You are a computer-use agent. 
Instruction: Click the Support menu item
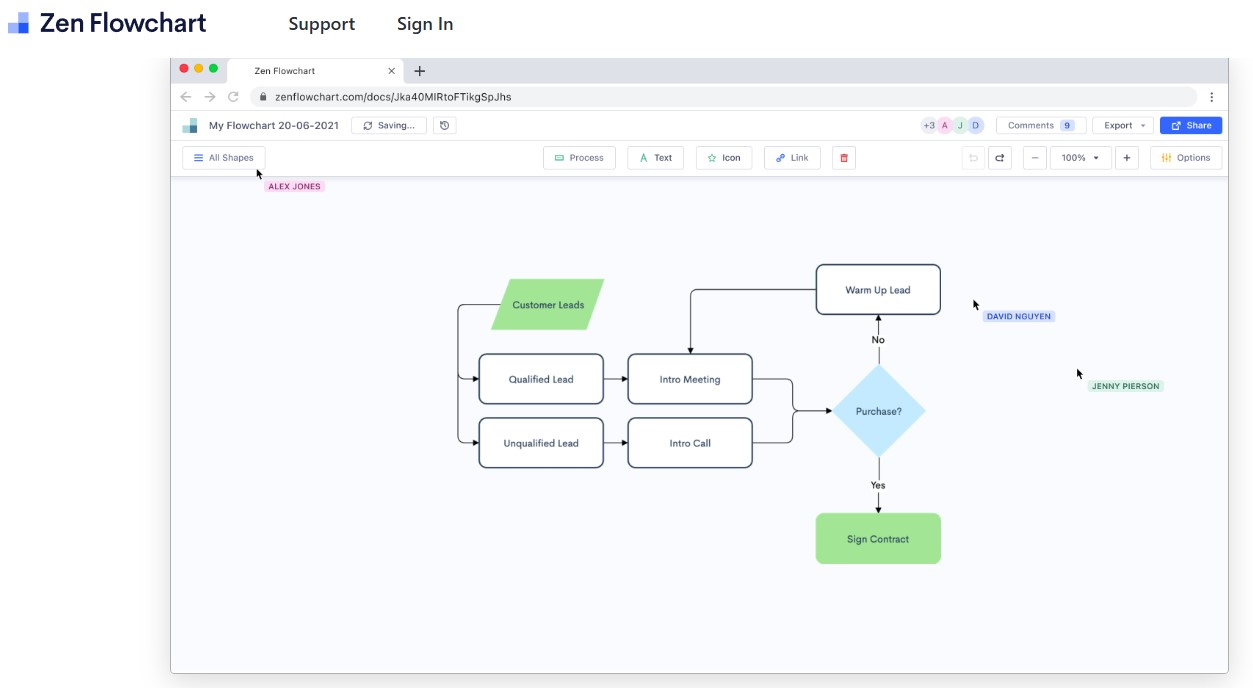(x=321, y=23)
